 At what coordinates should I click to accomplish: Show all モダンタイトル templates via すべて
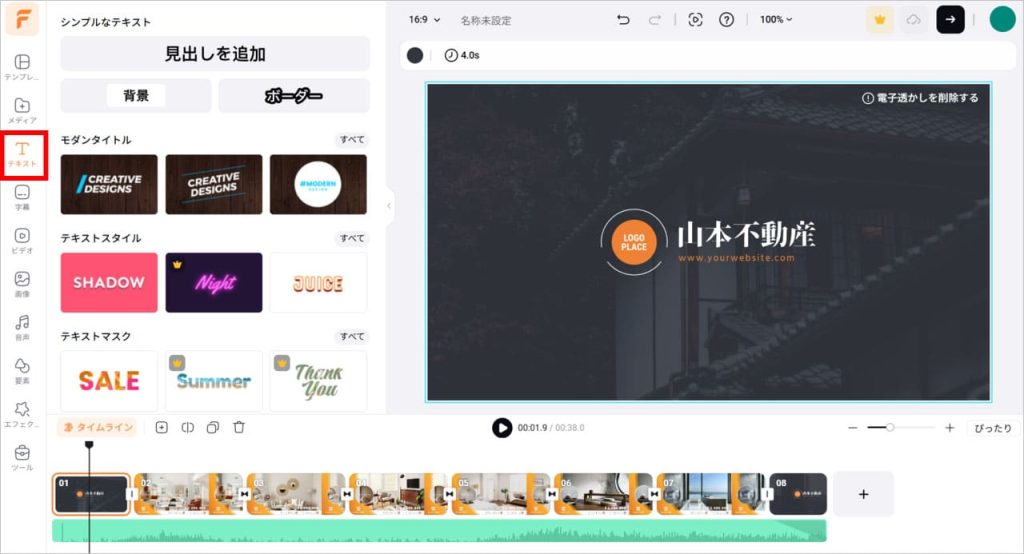click(351, 140)
